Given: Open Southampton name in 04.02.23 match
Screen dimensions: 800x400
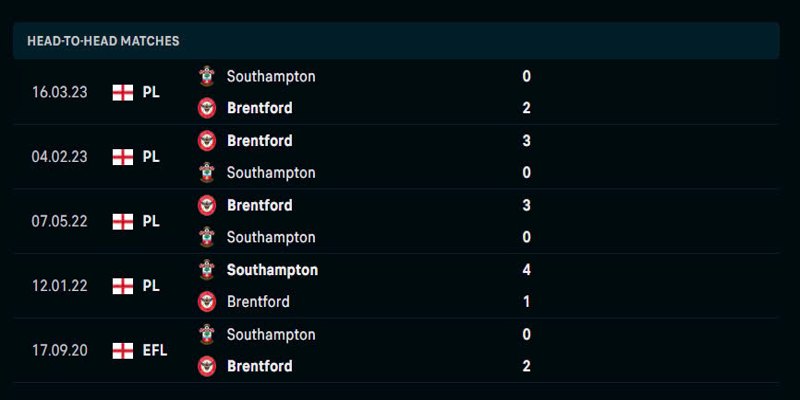Looking at the screenshot, I should 271,173.
